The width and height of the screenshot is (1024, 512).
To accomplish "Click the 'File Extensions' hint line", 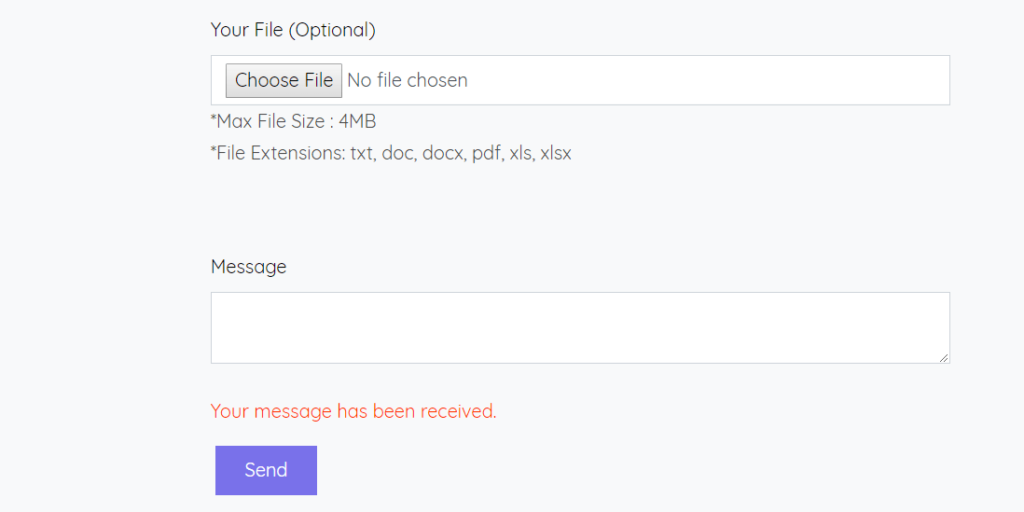I will 391,153.
